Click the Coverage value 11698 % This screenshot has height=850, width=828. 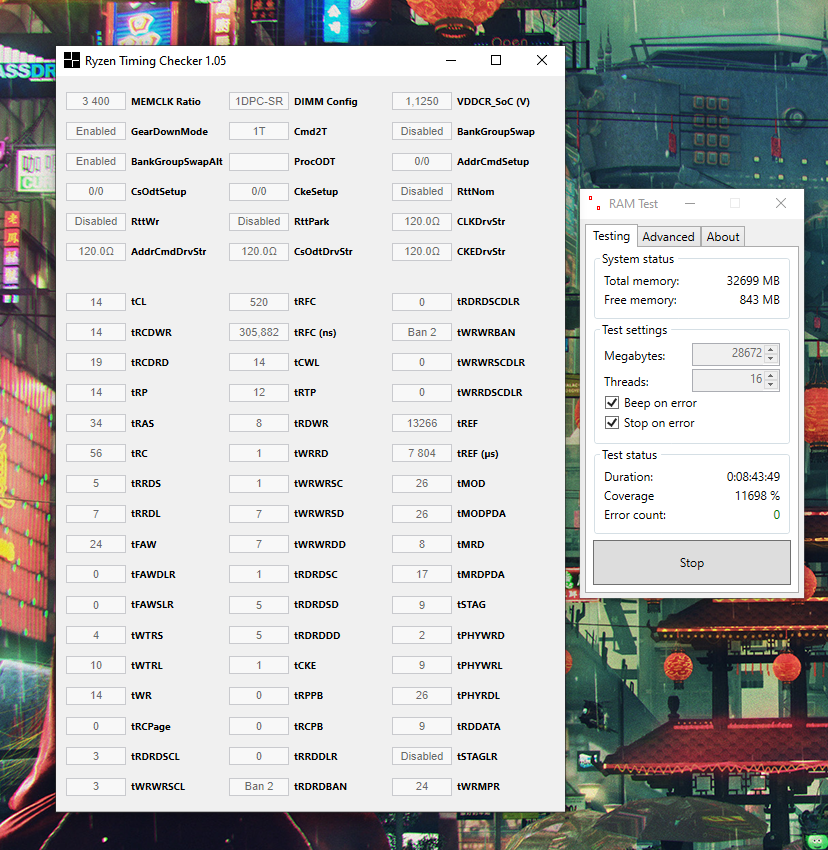(x=757, y=496)
